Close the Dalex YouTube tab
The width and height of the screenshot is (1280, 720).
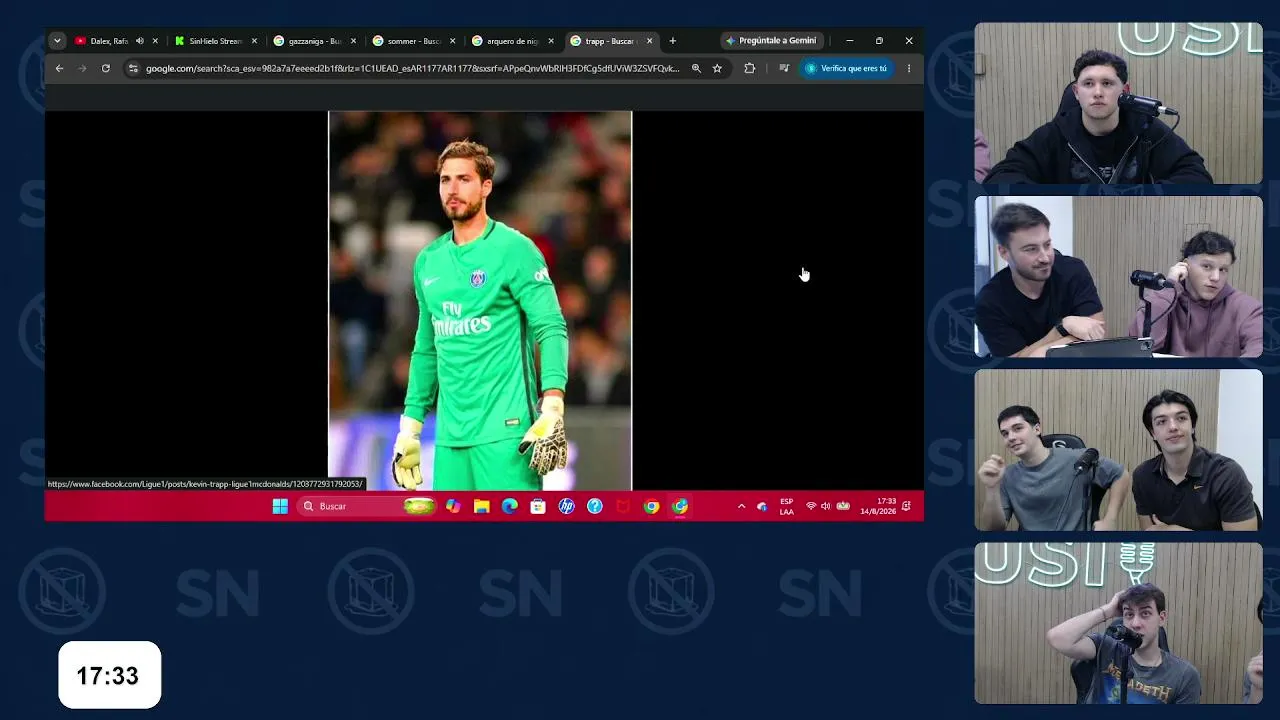pos(155,41)
